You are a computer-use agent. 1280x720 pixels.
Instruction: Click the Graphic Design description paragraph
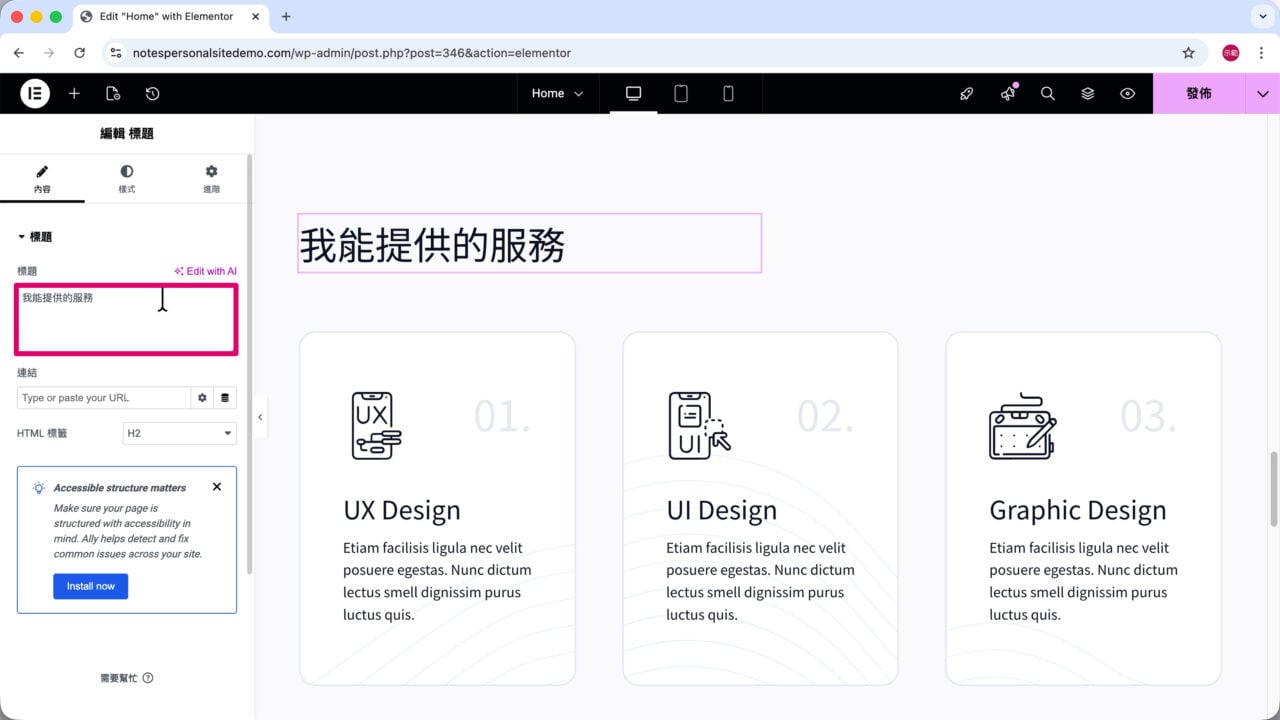(1083, 581)
